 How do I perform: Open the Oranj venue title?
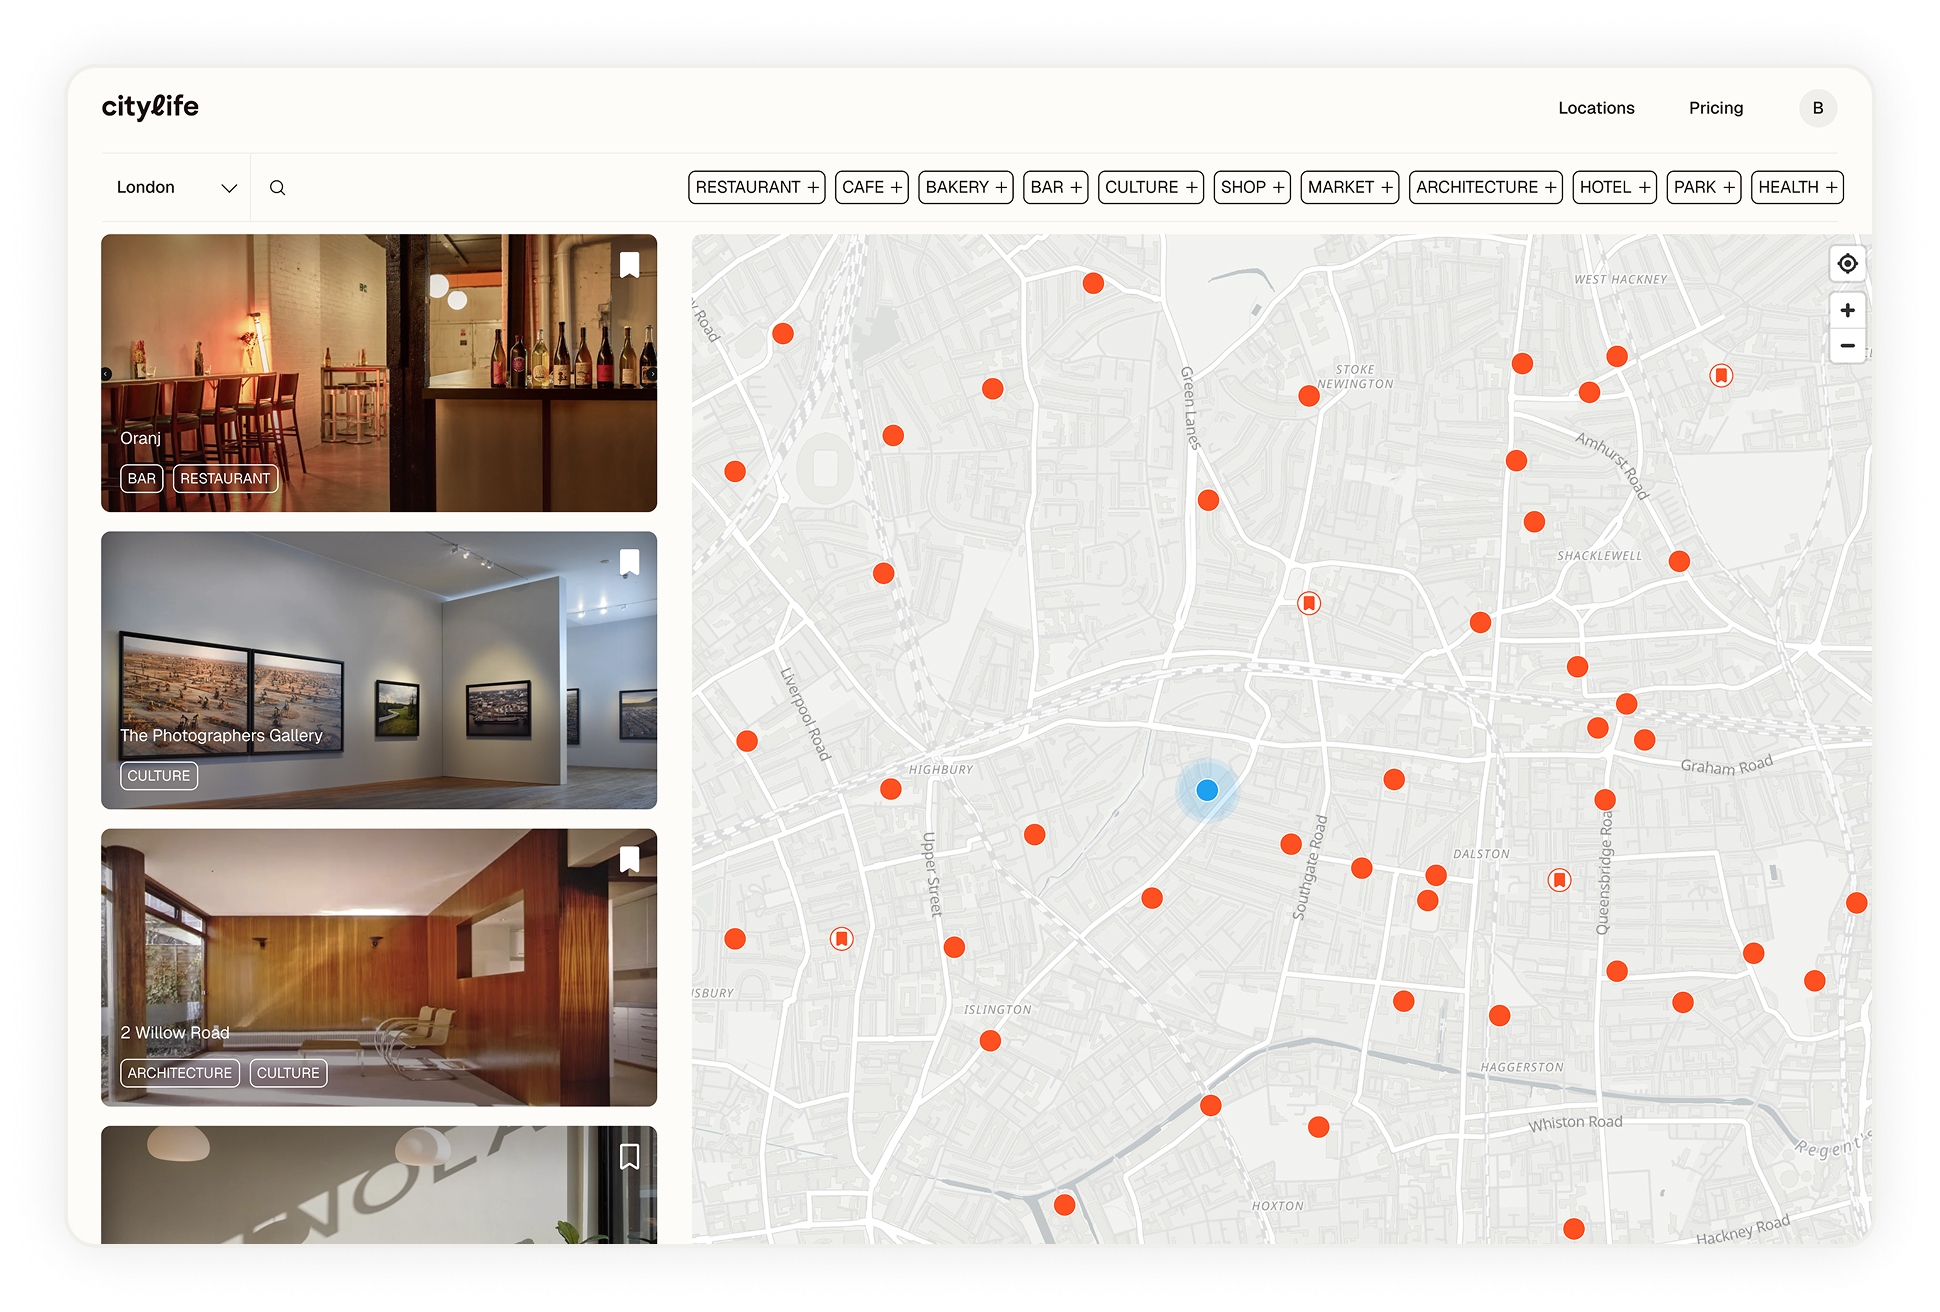tap(141, 438)
